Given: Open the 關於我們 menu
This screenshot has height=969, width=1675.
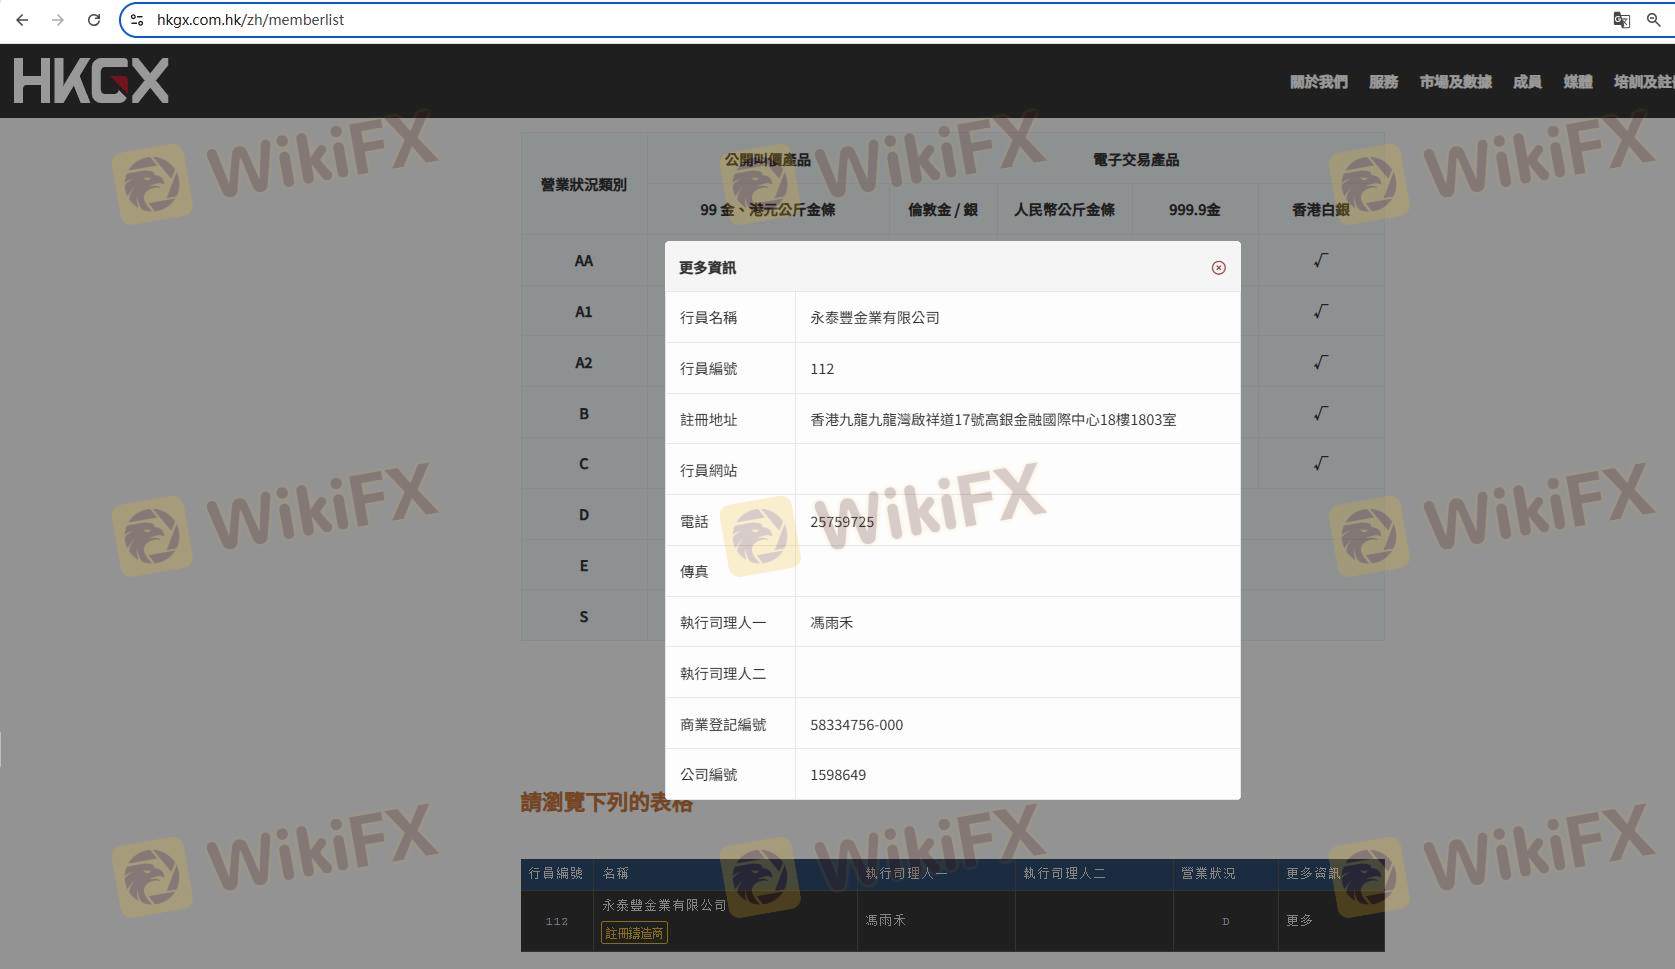Looking at the screenshot, I should pos(1318,82).
